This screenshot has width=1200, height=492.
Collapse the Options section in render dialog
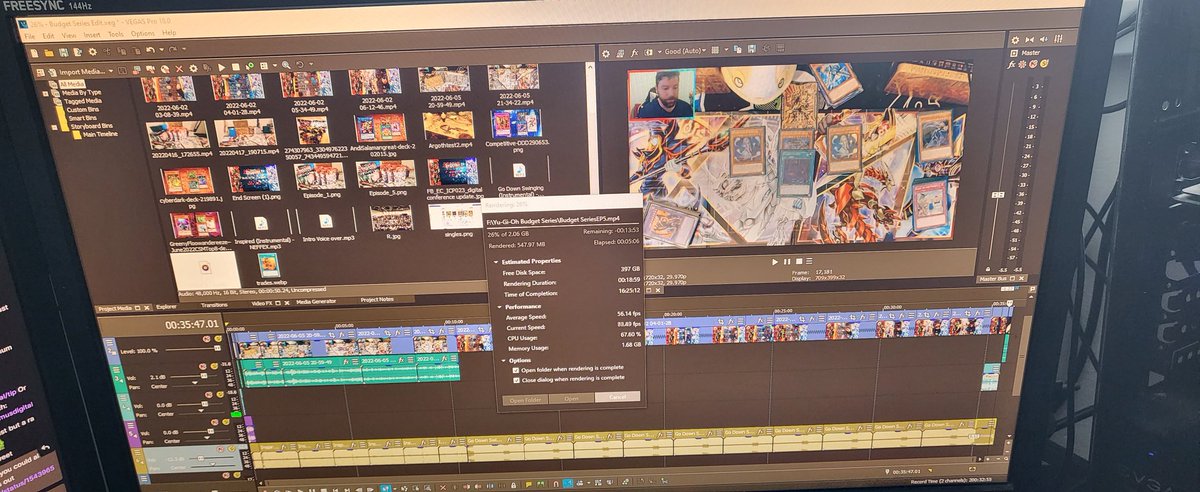click(x=504, y=360)
